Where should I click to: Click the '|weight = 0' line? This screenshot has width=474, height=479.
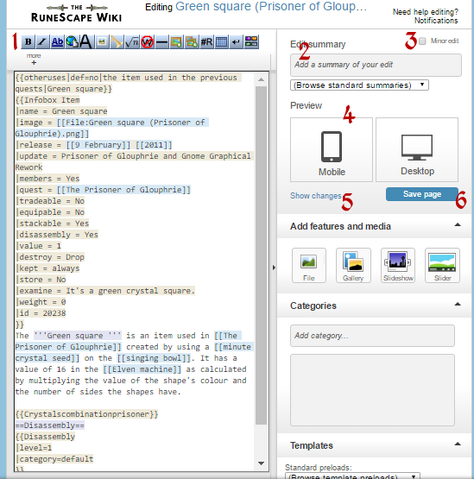tap(41, 302)
